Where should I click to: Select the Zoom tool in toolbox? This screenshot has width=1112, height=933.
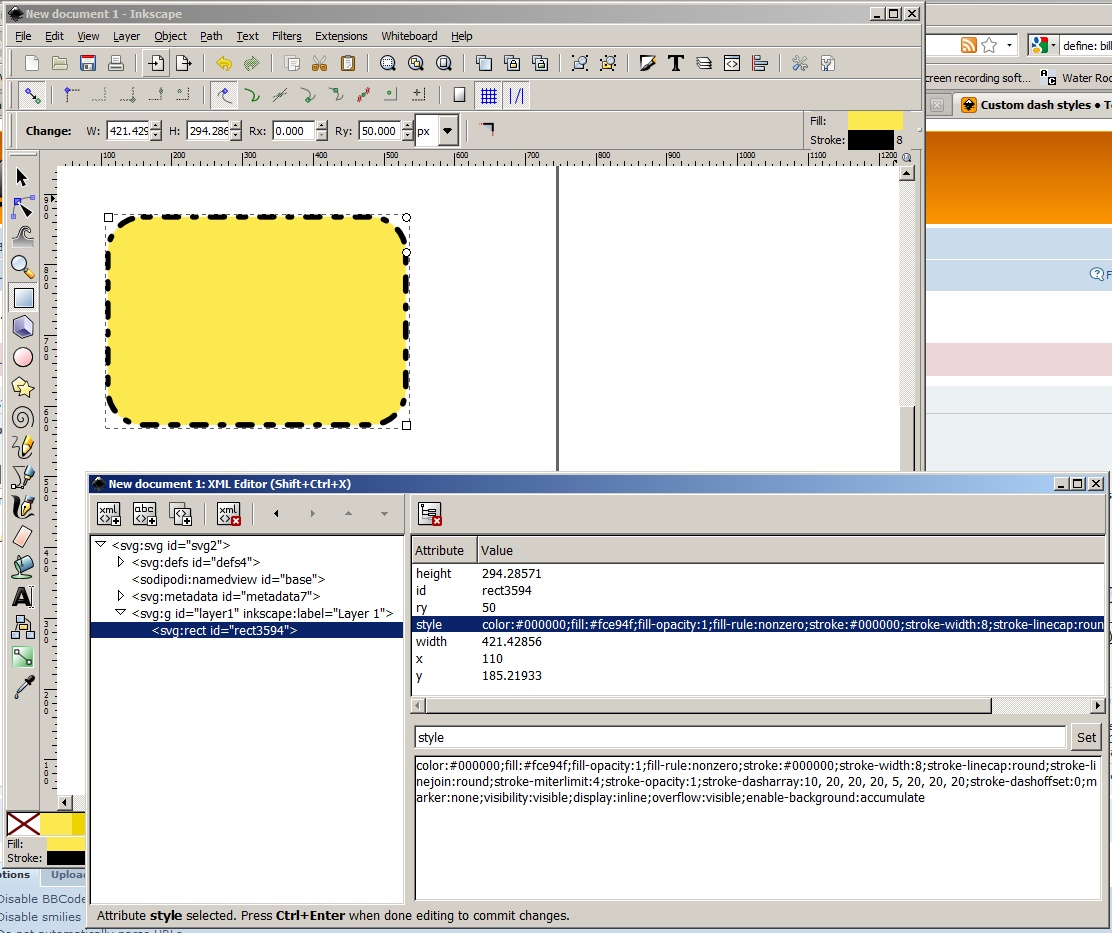[x=22, y=266]
